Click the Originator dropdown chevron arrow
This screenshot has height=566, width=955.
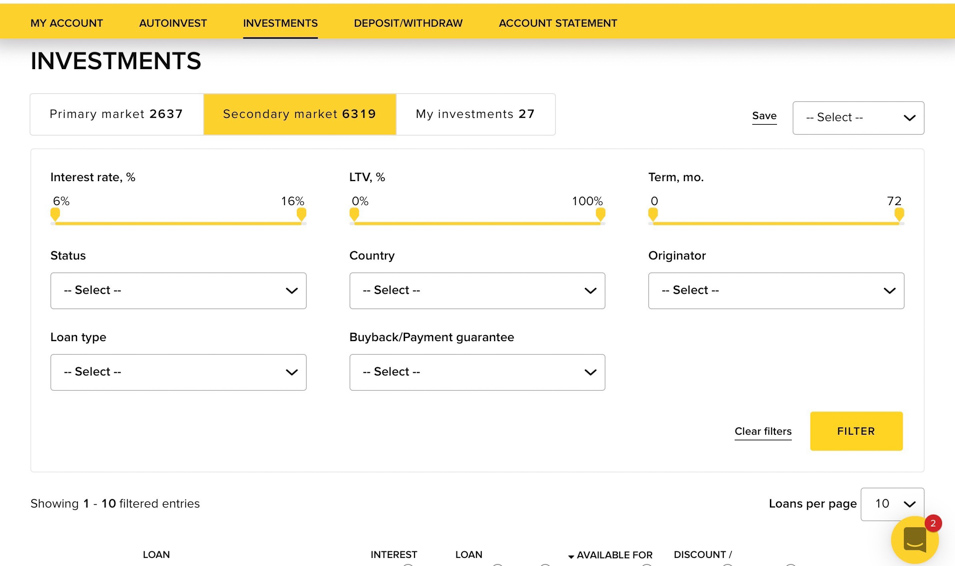coord(888,291)
